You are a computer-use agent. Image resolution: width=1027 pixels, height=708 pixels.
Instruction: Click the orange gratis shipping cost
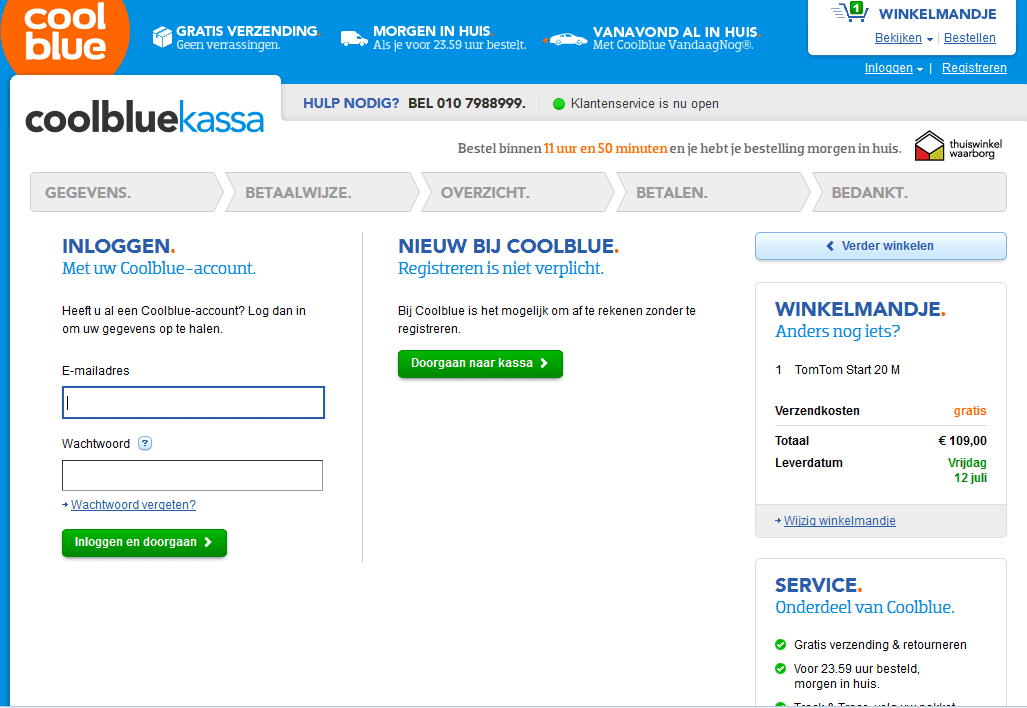(970, 411)
